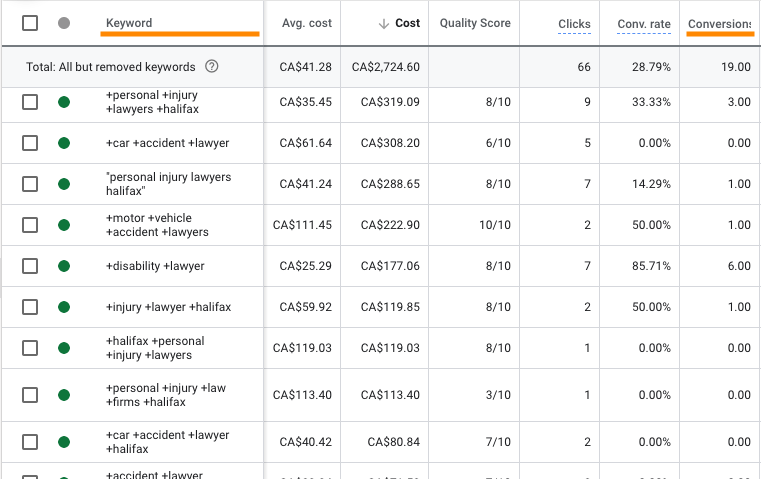Click status dot for +disability +lawyer
This screenshot has width=761, height=479.
point(64,266)
